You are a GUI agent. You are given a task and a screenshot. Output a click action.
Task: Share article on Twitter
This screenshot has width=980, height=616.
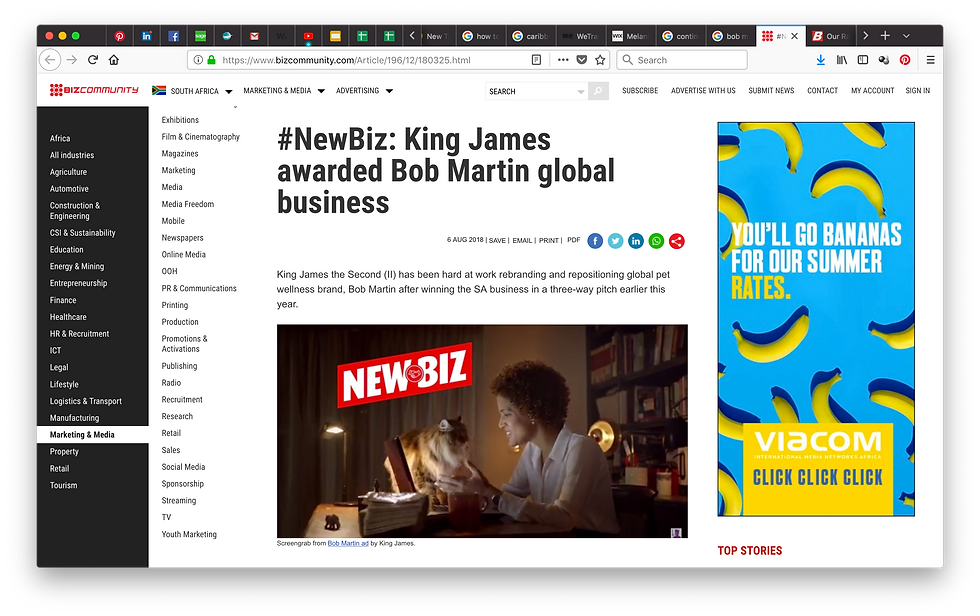616,241
